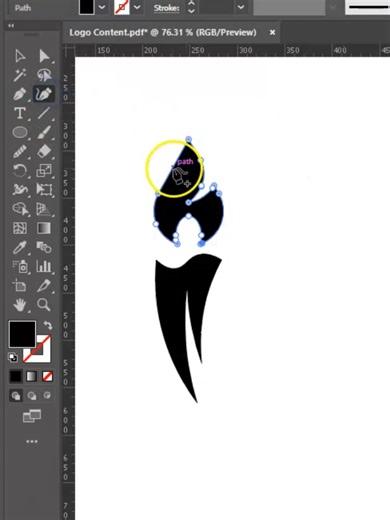The width and height of the screenshot is (390, 520).
Task: Select the Logo Content.pdf document tab
Action: point(163,32)
